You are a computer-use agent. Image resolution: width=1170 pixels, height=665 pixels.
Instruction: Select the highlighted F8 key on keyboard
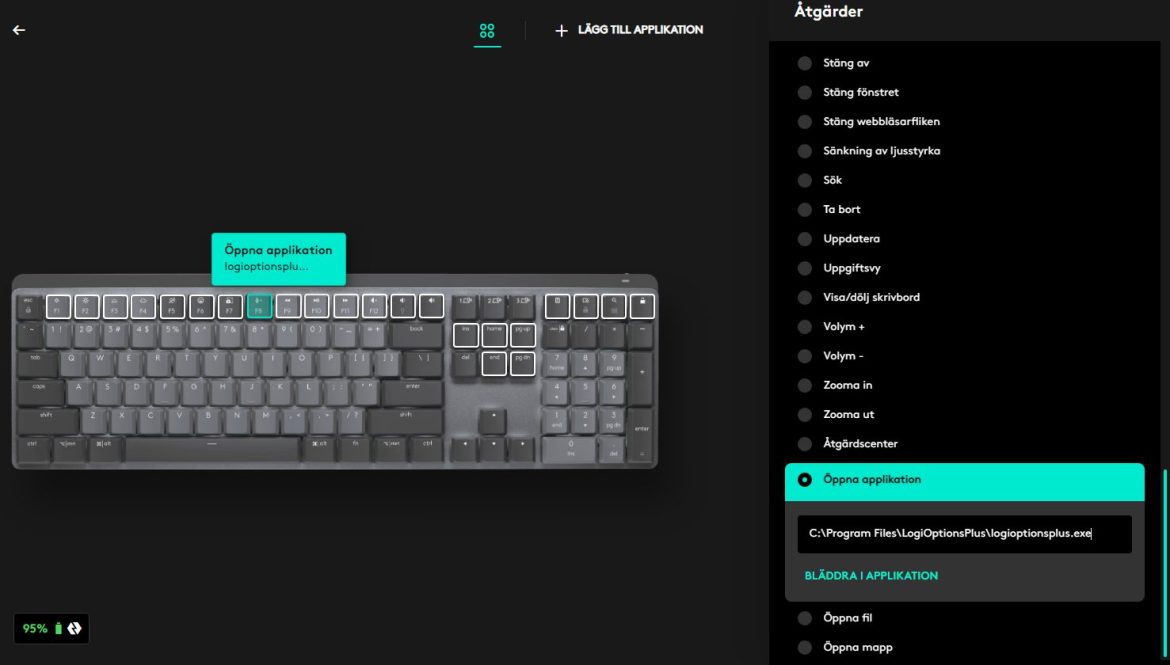point(259,306)
